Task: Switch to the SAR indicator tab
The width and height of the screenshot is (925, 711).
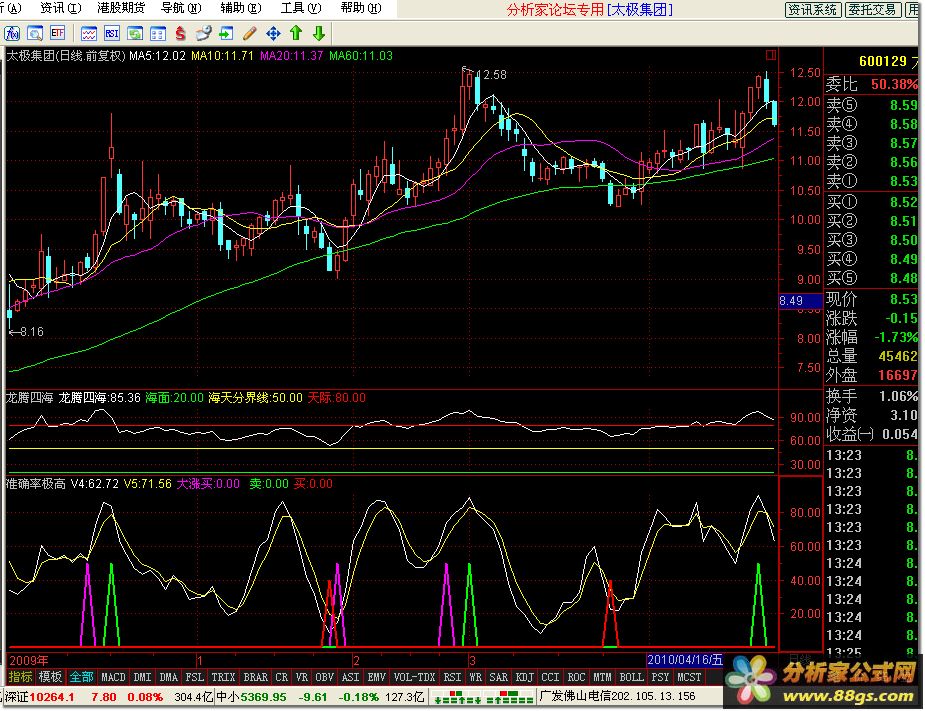Action: point(499,677)
